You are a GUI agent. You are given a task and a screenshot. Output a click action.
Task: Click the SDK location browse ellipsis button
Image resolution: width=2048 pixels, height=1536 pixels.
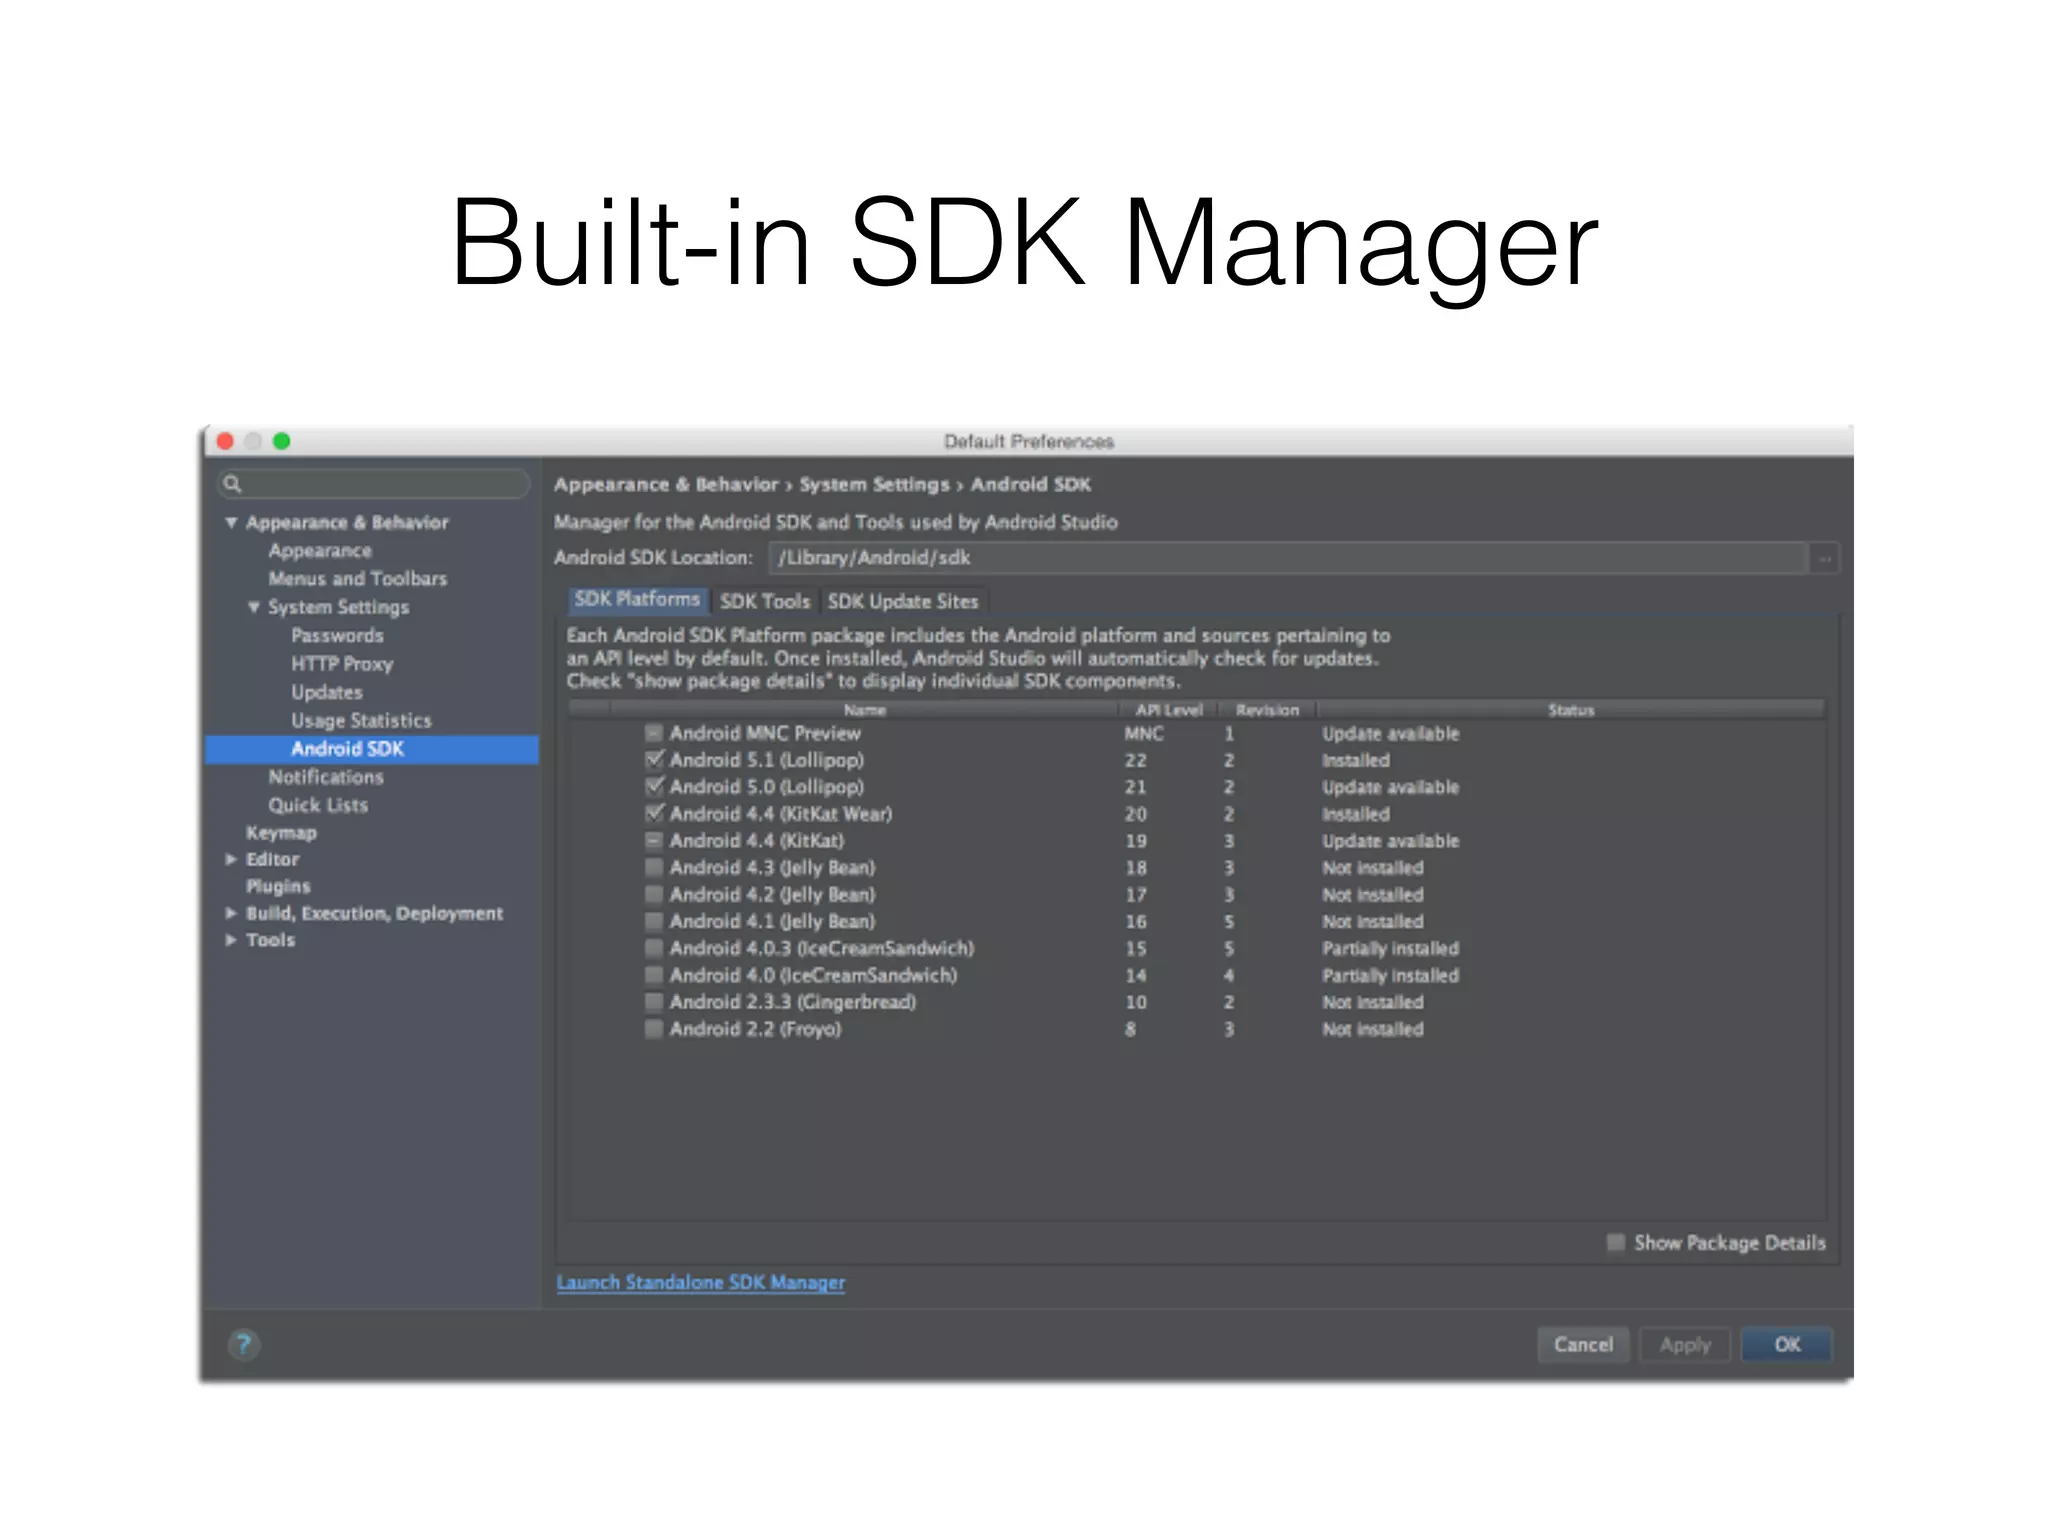(1825, 558)
